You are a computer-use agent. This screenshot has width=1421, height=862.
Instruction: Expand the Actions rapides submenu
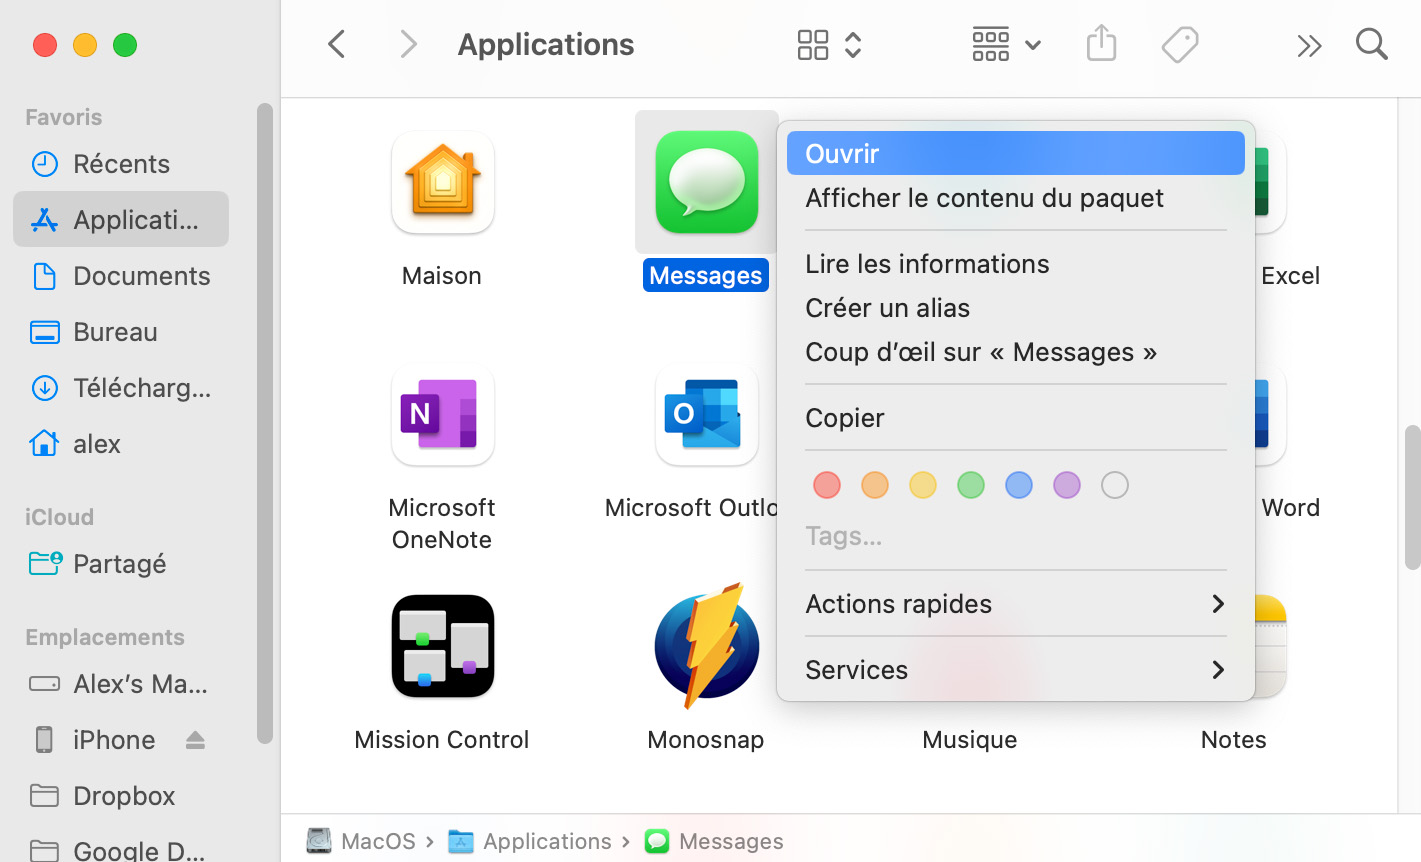(x=1016, y=604)
